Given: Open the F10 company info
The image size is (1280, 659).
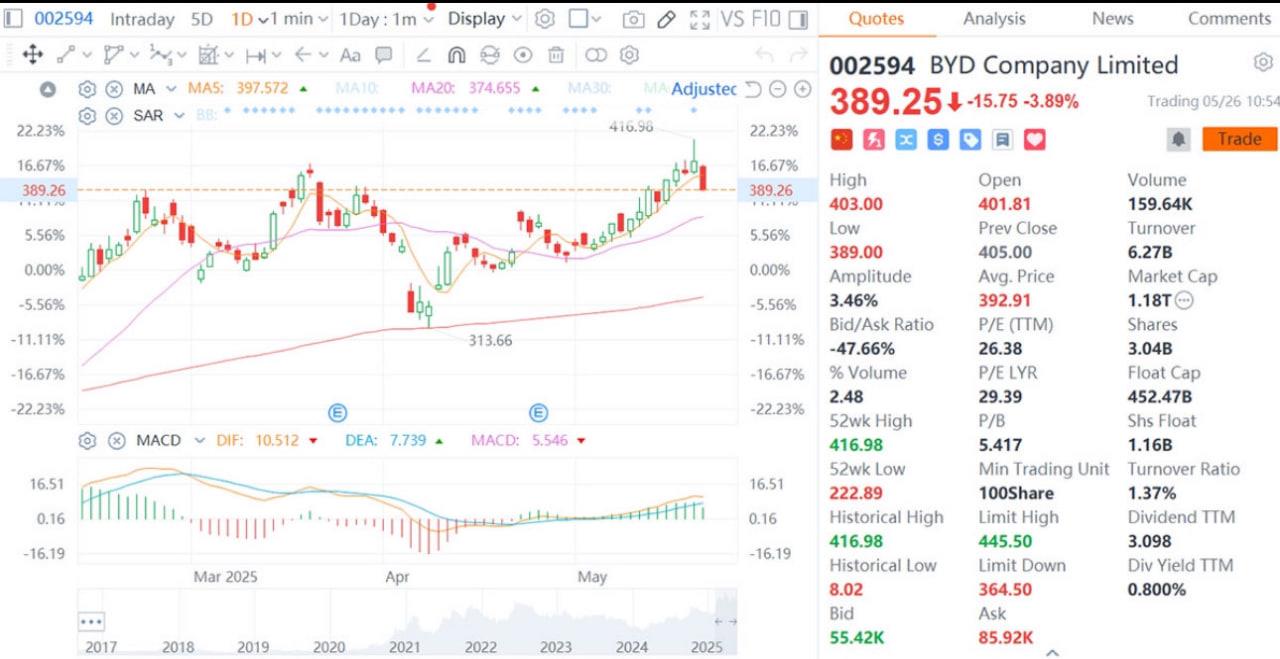Looking at the screenshot, I should pos(765,19).
